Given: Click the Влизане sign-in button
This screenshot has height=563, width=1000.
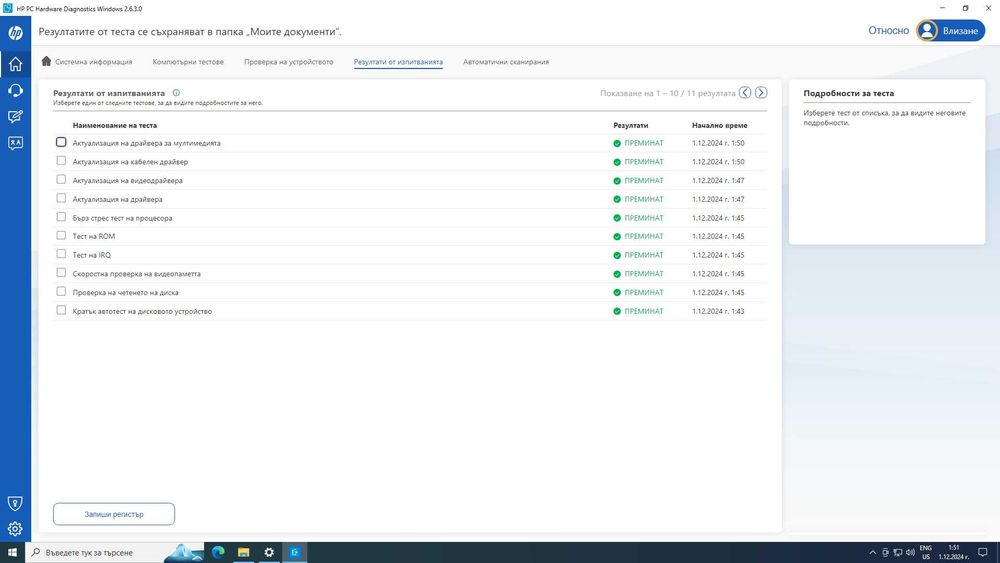Looking at the screenshot, I should tap(950, 31).
